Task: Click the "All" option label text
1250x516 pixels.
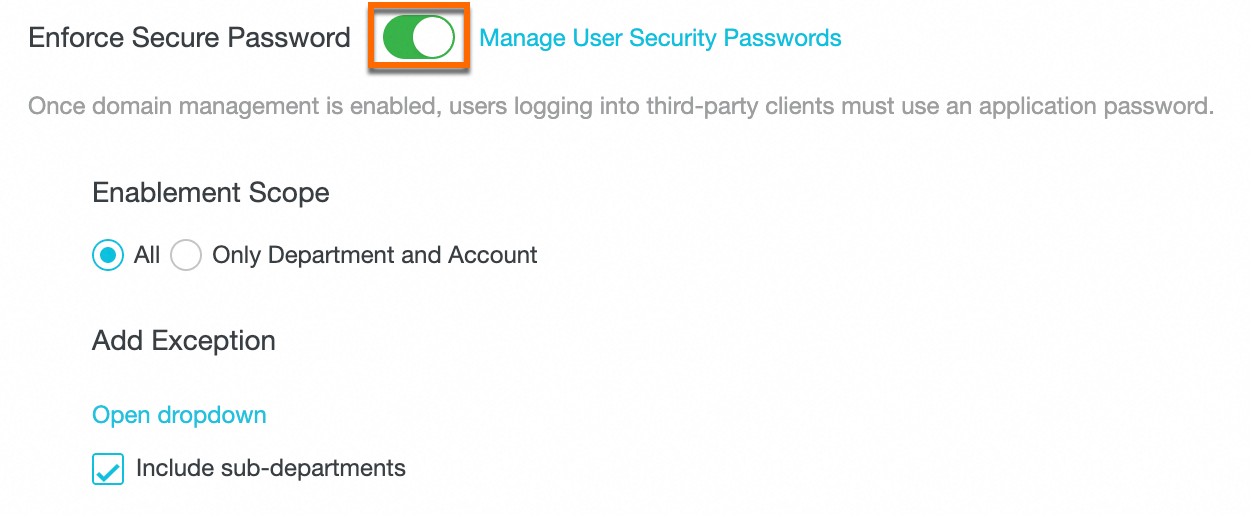Action: pos(147,255)
